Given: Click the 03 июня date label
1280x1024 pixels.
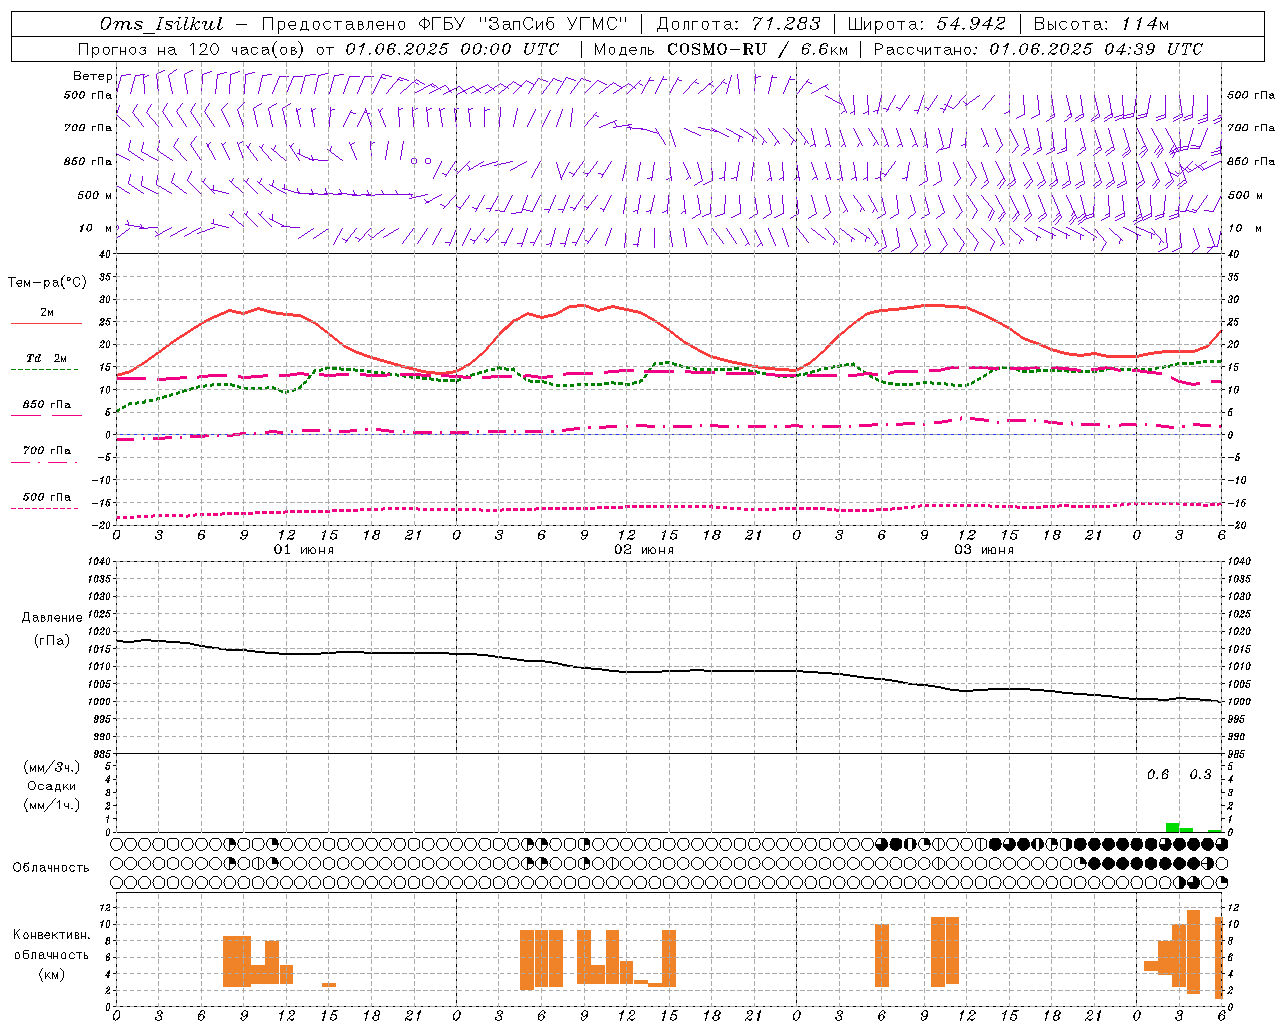Looking at the screenshot, I should point(984,550).
